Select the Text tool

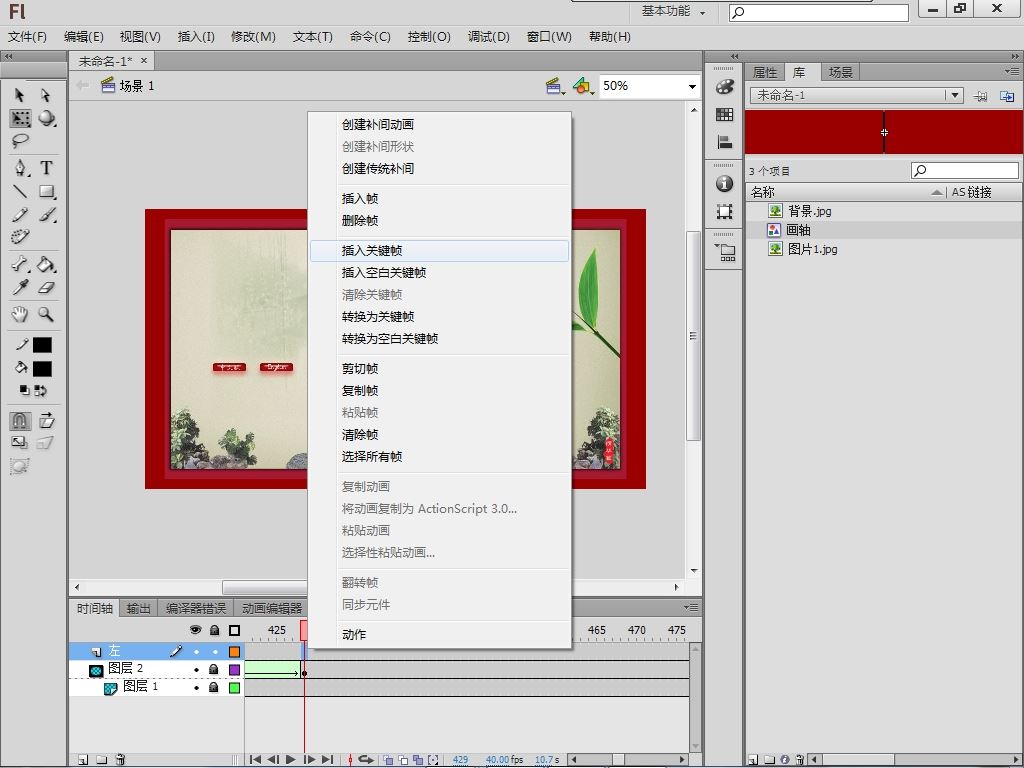tap(46, 167)
